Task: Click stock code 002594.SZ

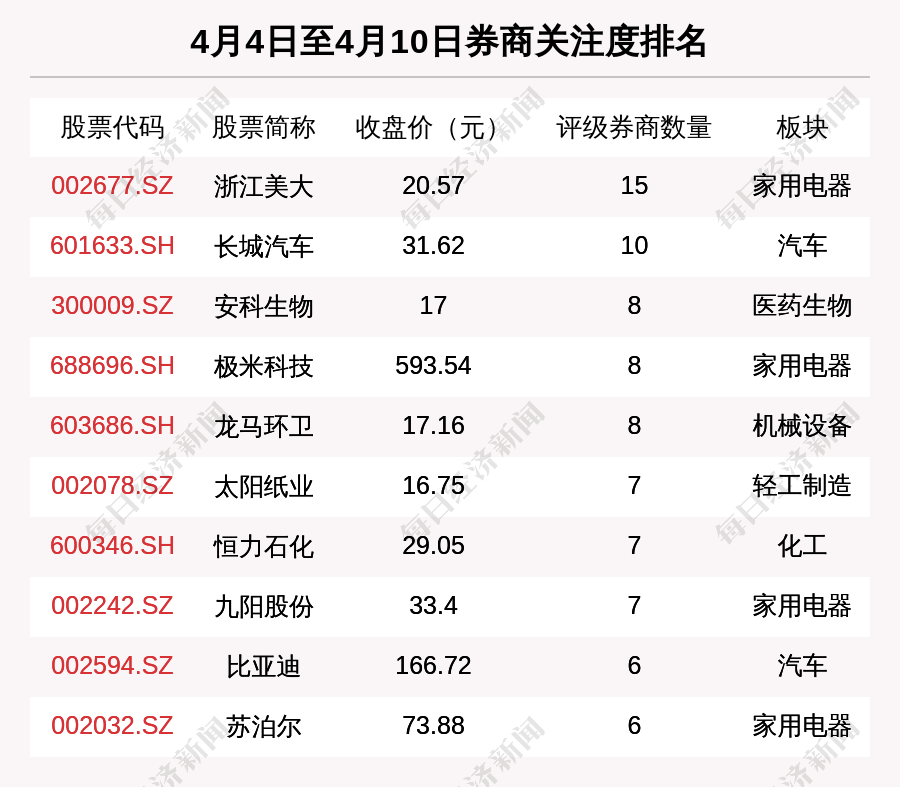Action: pos(112,665)
